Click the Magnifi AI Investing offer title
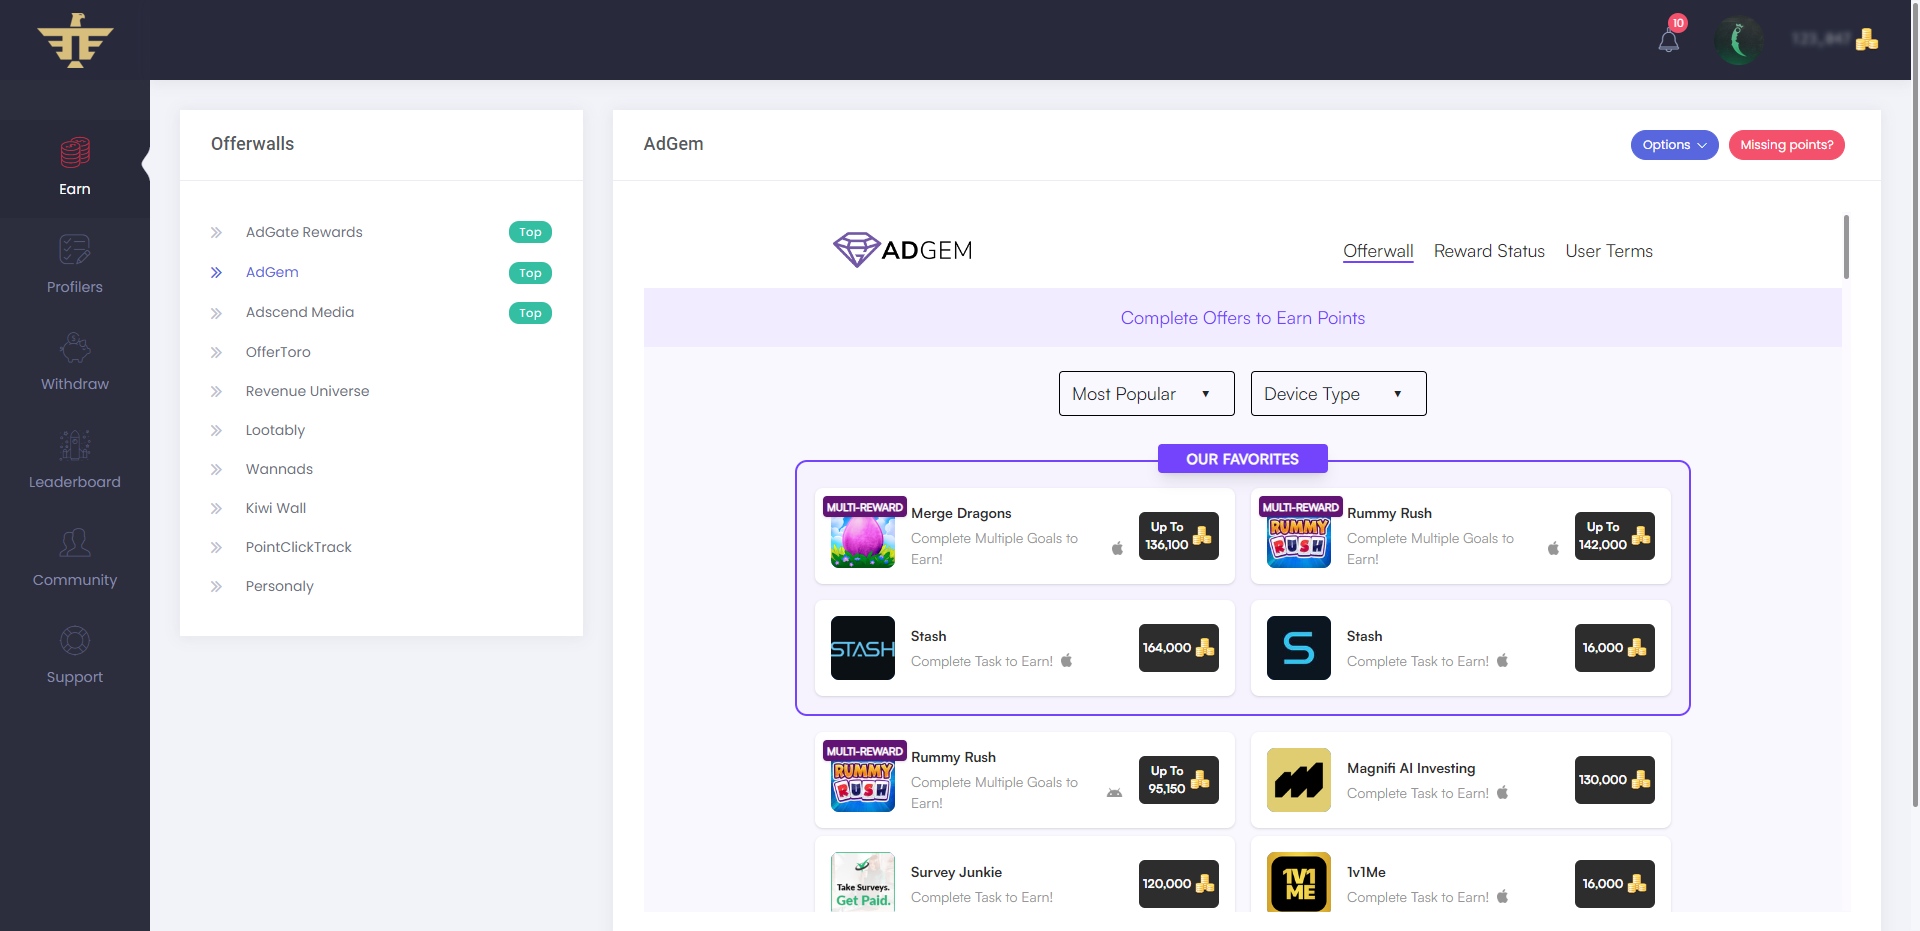1920x931 pixels. [x=1411, y=768]
